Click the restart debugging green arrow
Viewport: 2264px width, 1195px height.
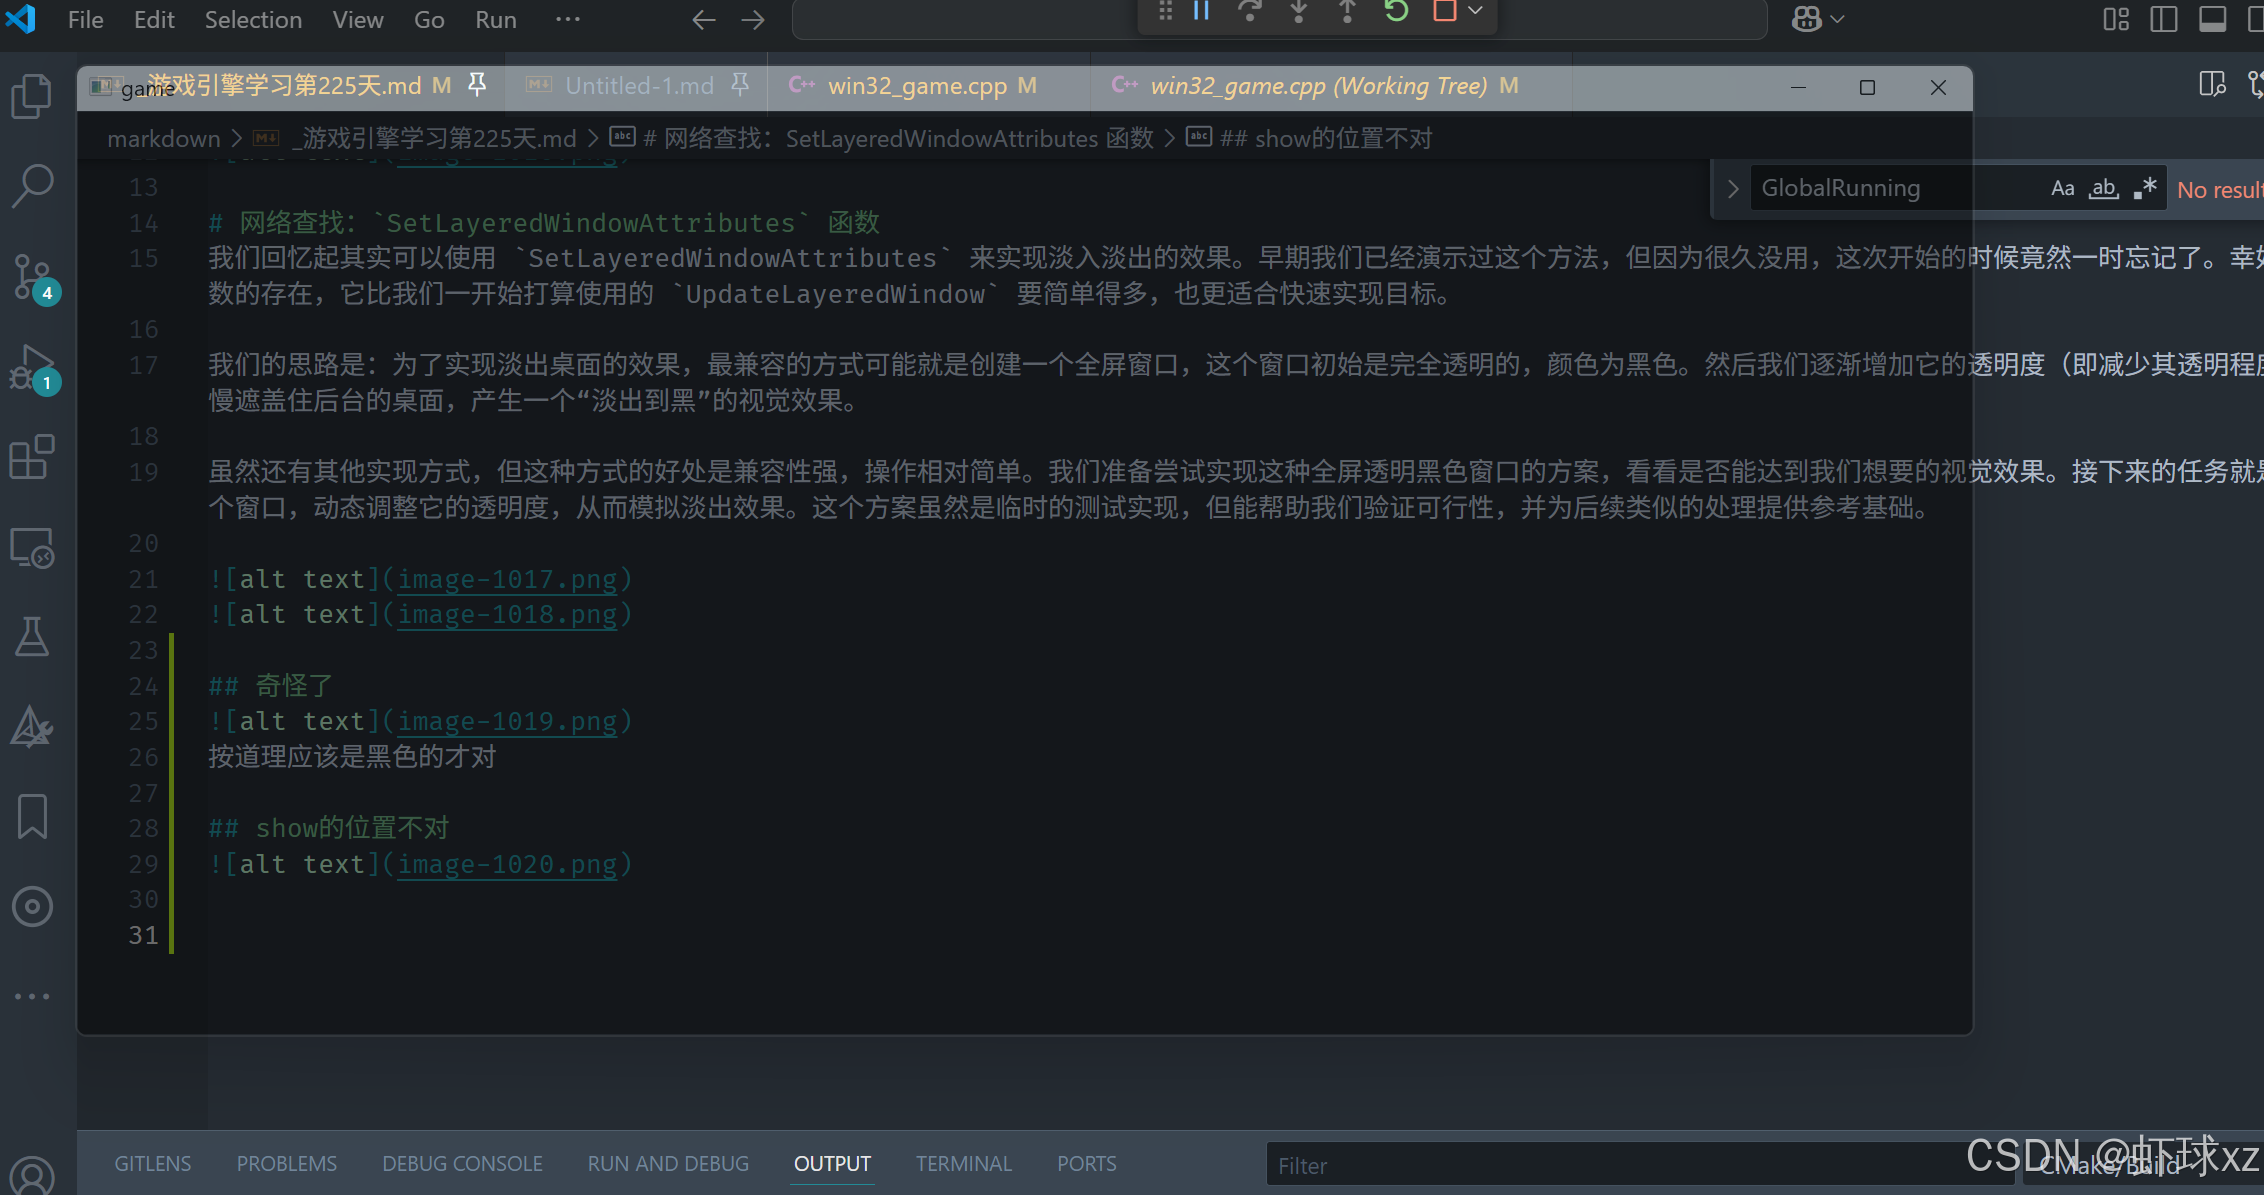[1396, 12]
